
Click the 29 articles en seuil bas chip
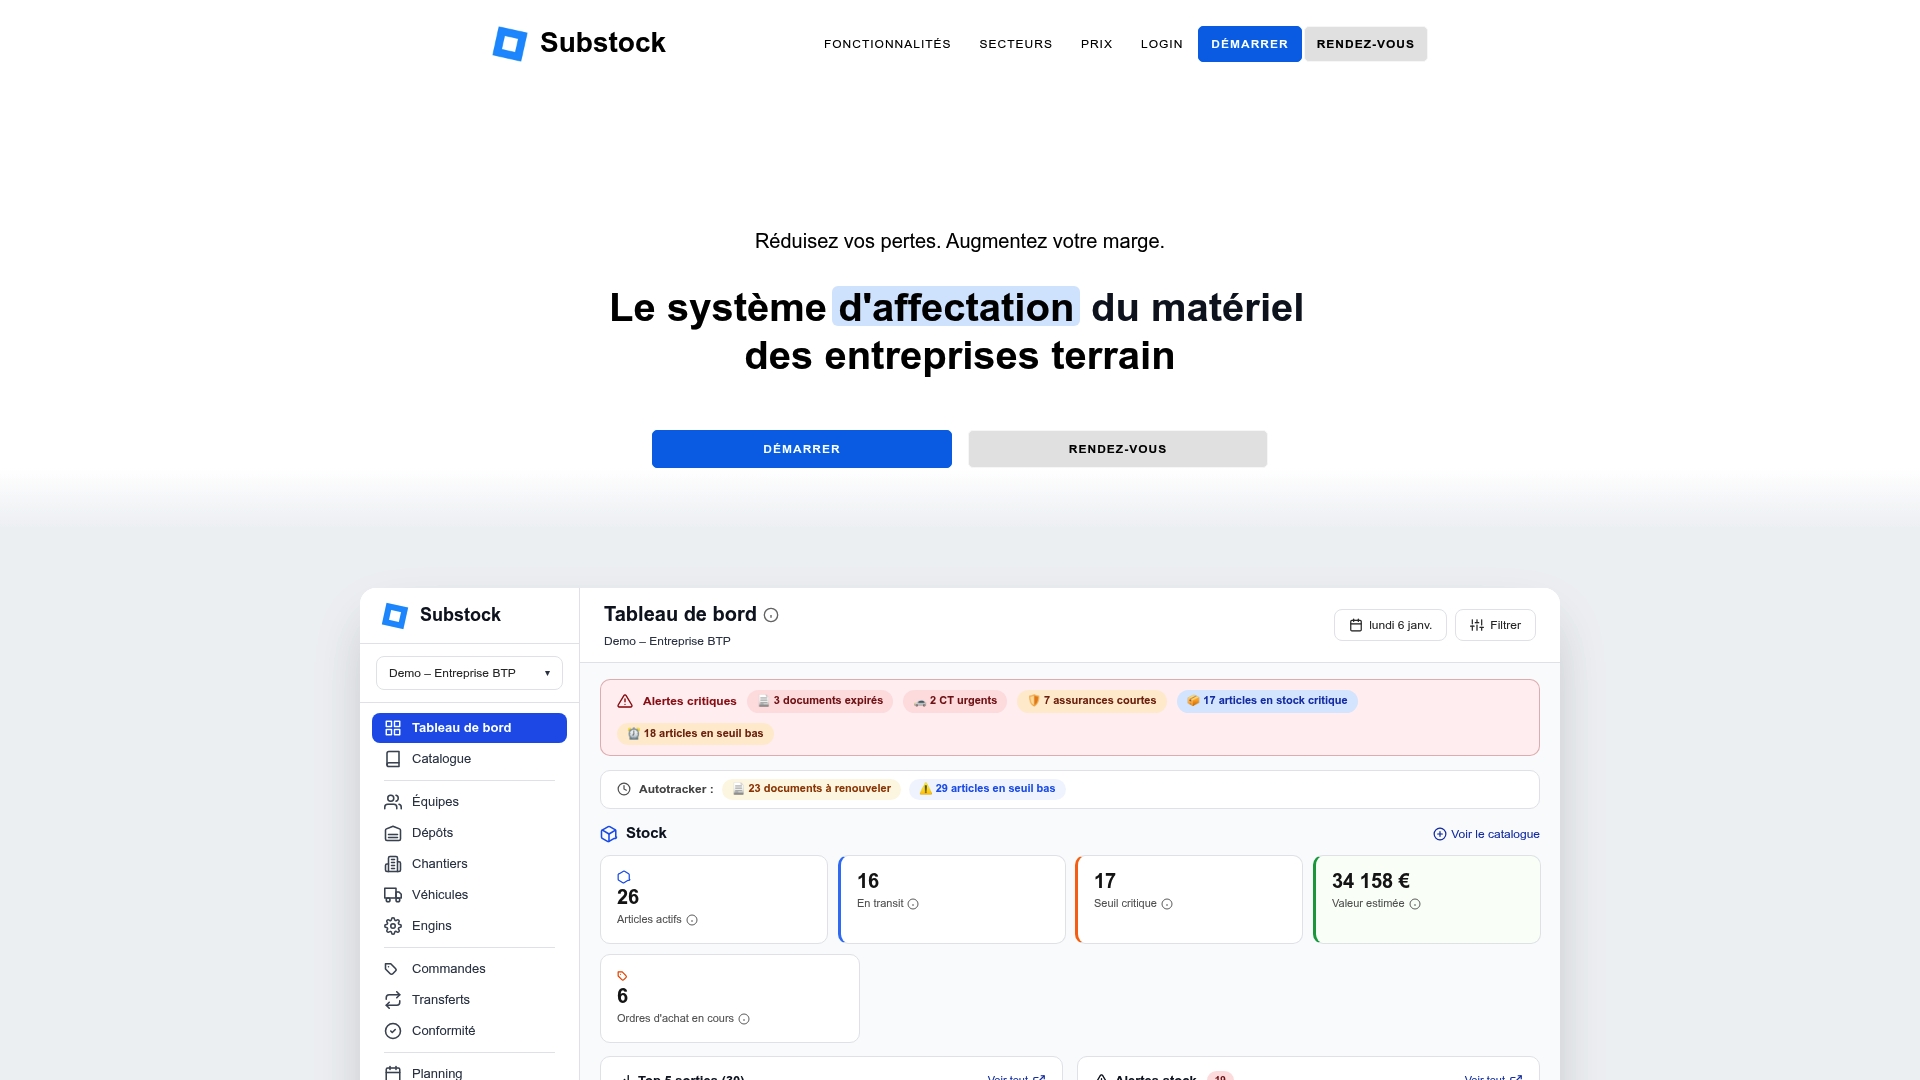tap(987, 789)
